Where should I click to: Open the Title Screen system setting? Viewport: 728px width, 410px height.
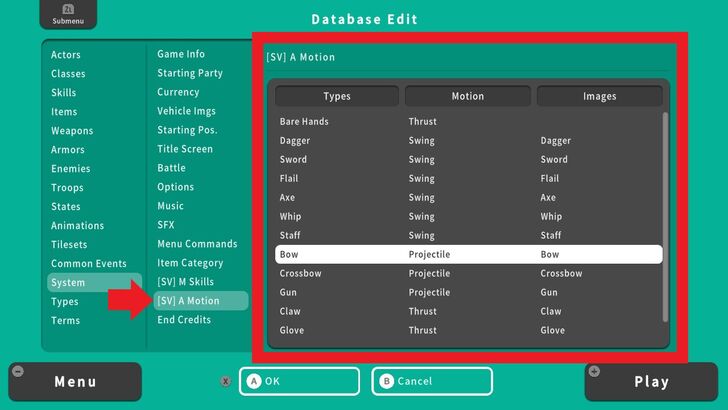[185, 149]
